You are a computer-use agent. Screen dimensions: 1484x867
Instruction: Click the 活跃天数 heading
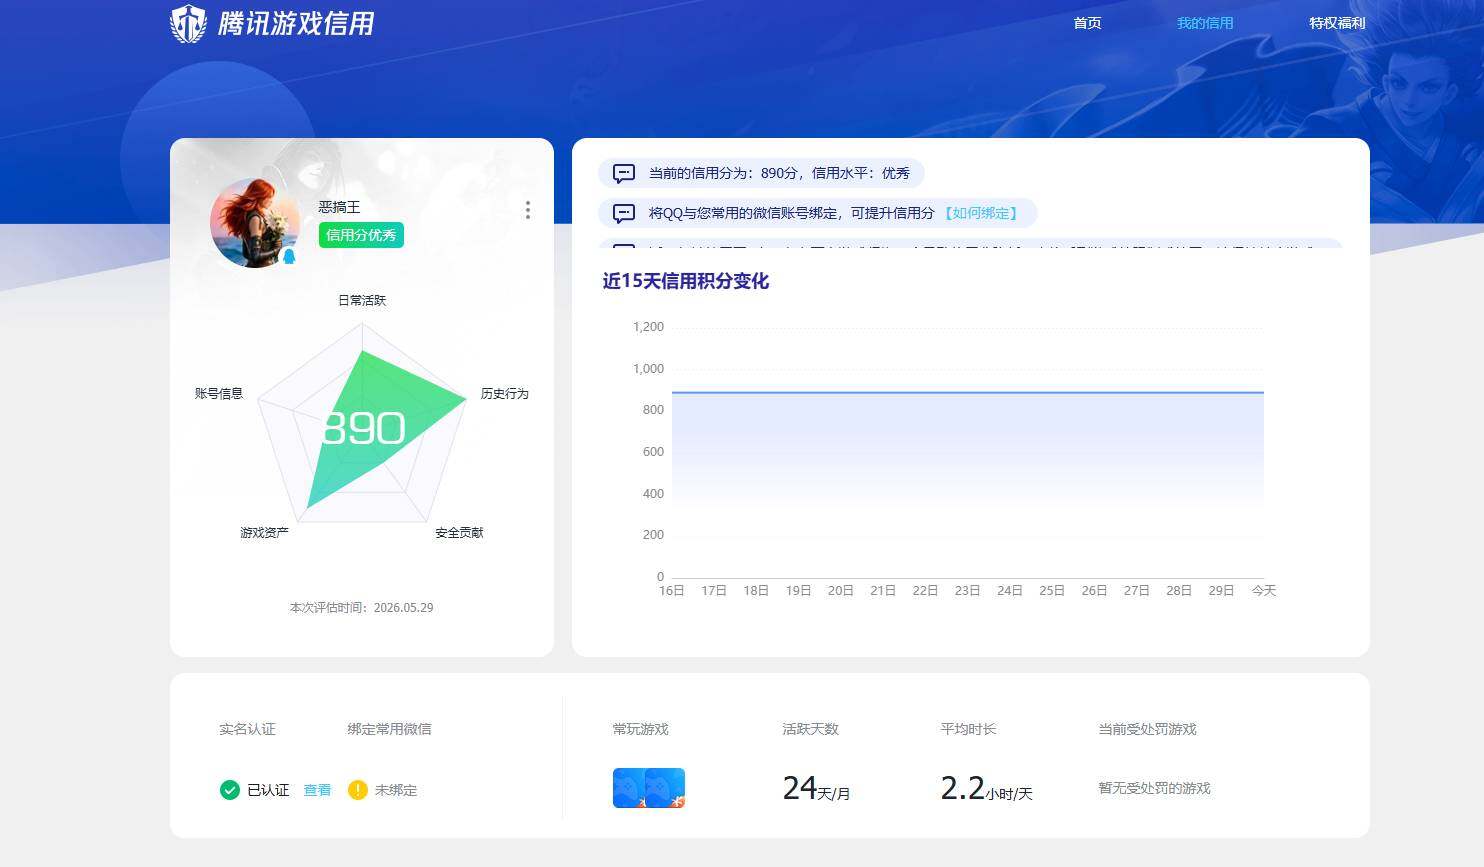click(810, 729)
